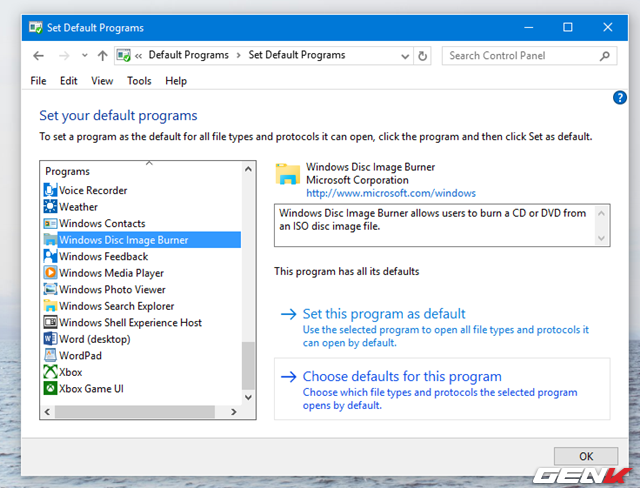Open help with the blue question mark icon
Screen dimensions: 640x488
click(x=620, y=98)
